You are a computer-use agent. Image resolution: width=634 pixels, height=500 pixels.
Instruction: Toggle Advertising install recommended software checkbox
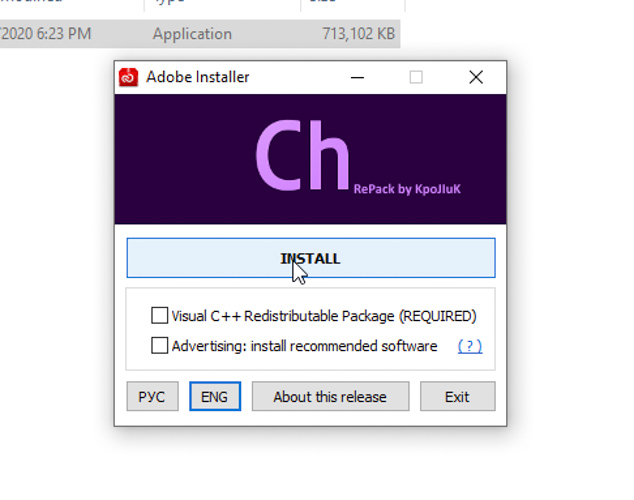point(159,346)
